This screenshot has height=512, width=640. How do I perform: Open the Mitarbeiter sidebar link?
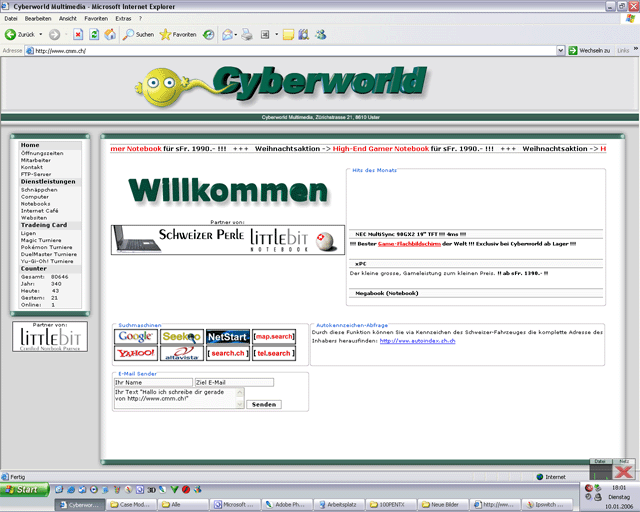[36, 160]
